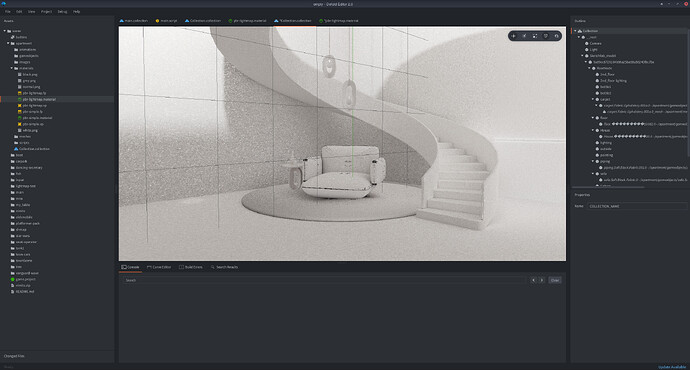The height and width of the screenshot is (370, 690).
Task: Open the Project menu
Action: tap(46, 11)
